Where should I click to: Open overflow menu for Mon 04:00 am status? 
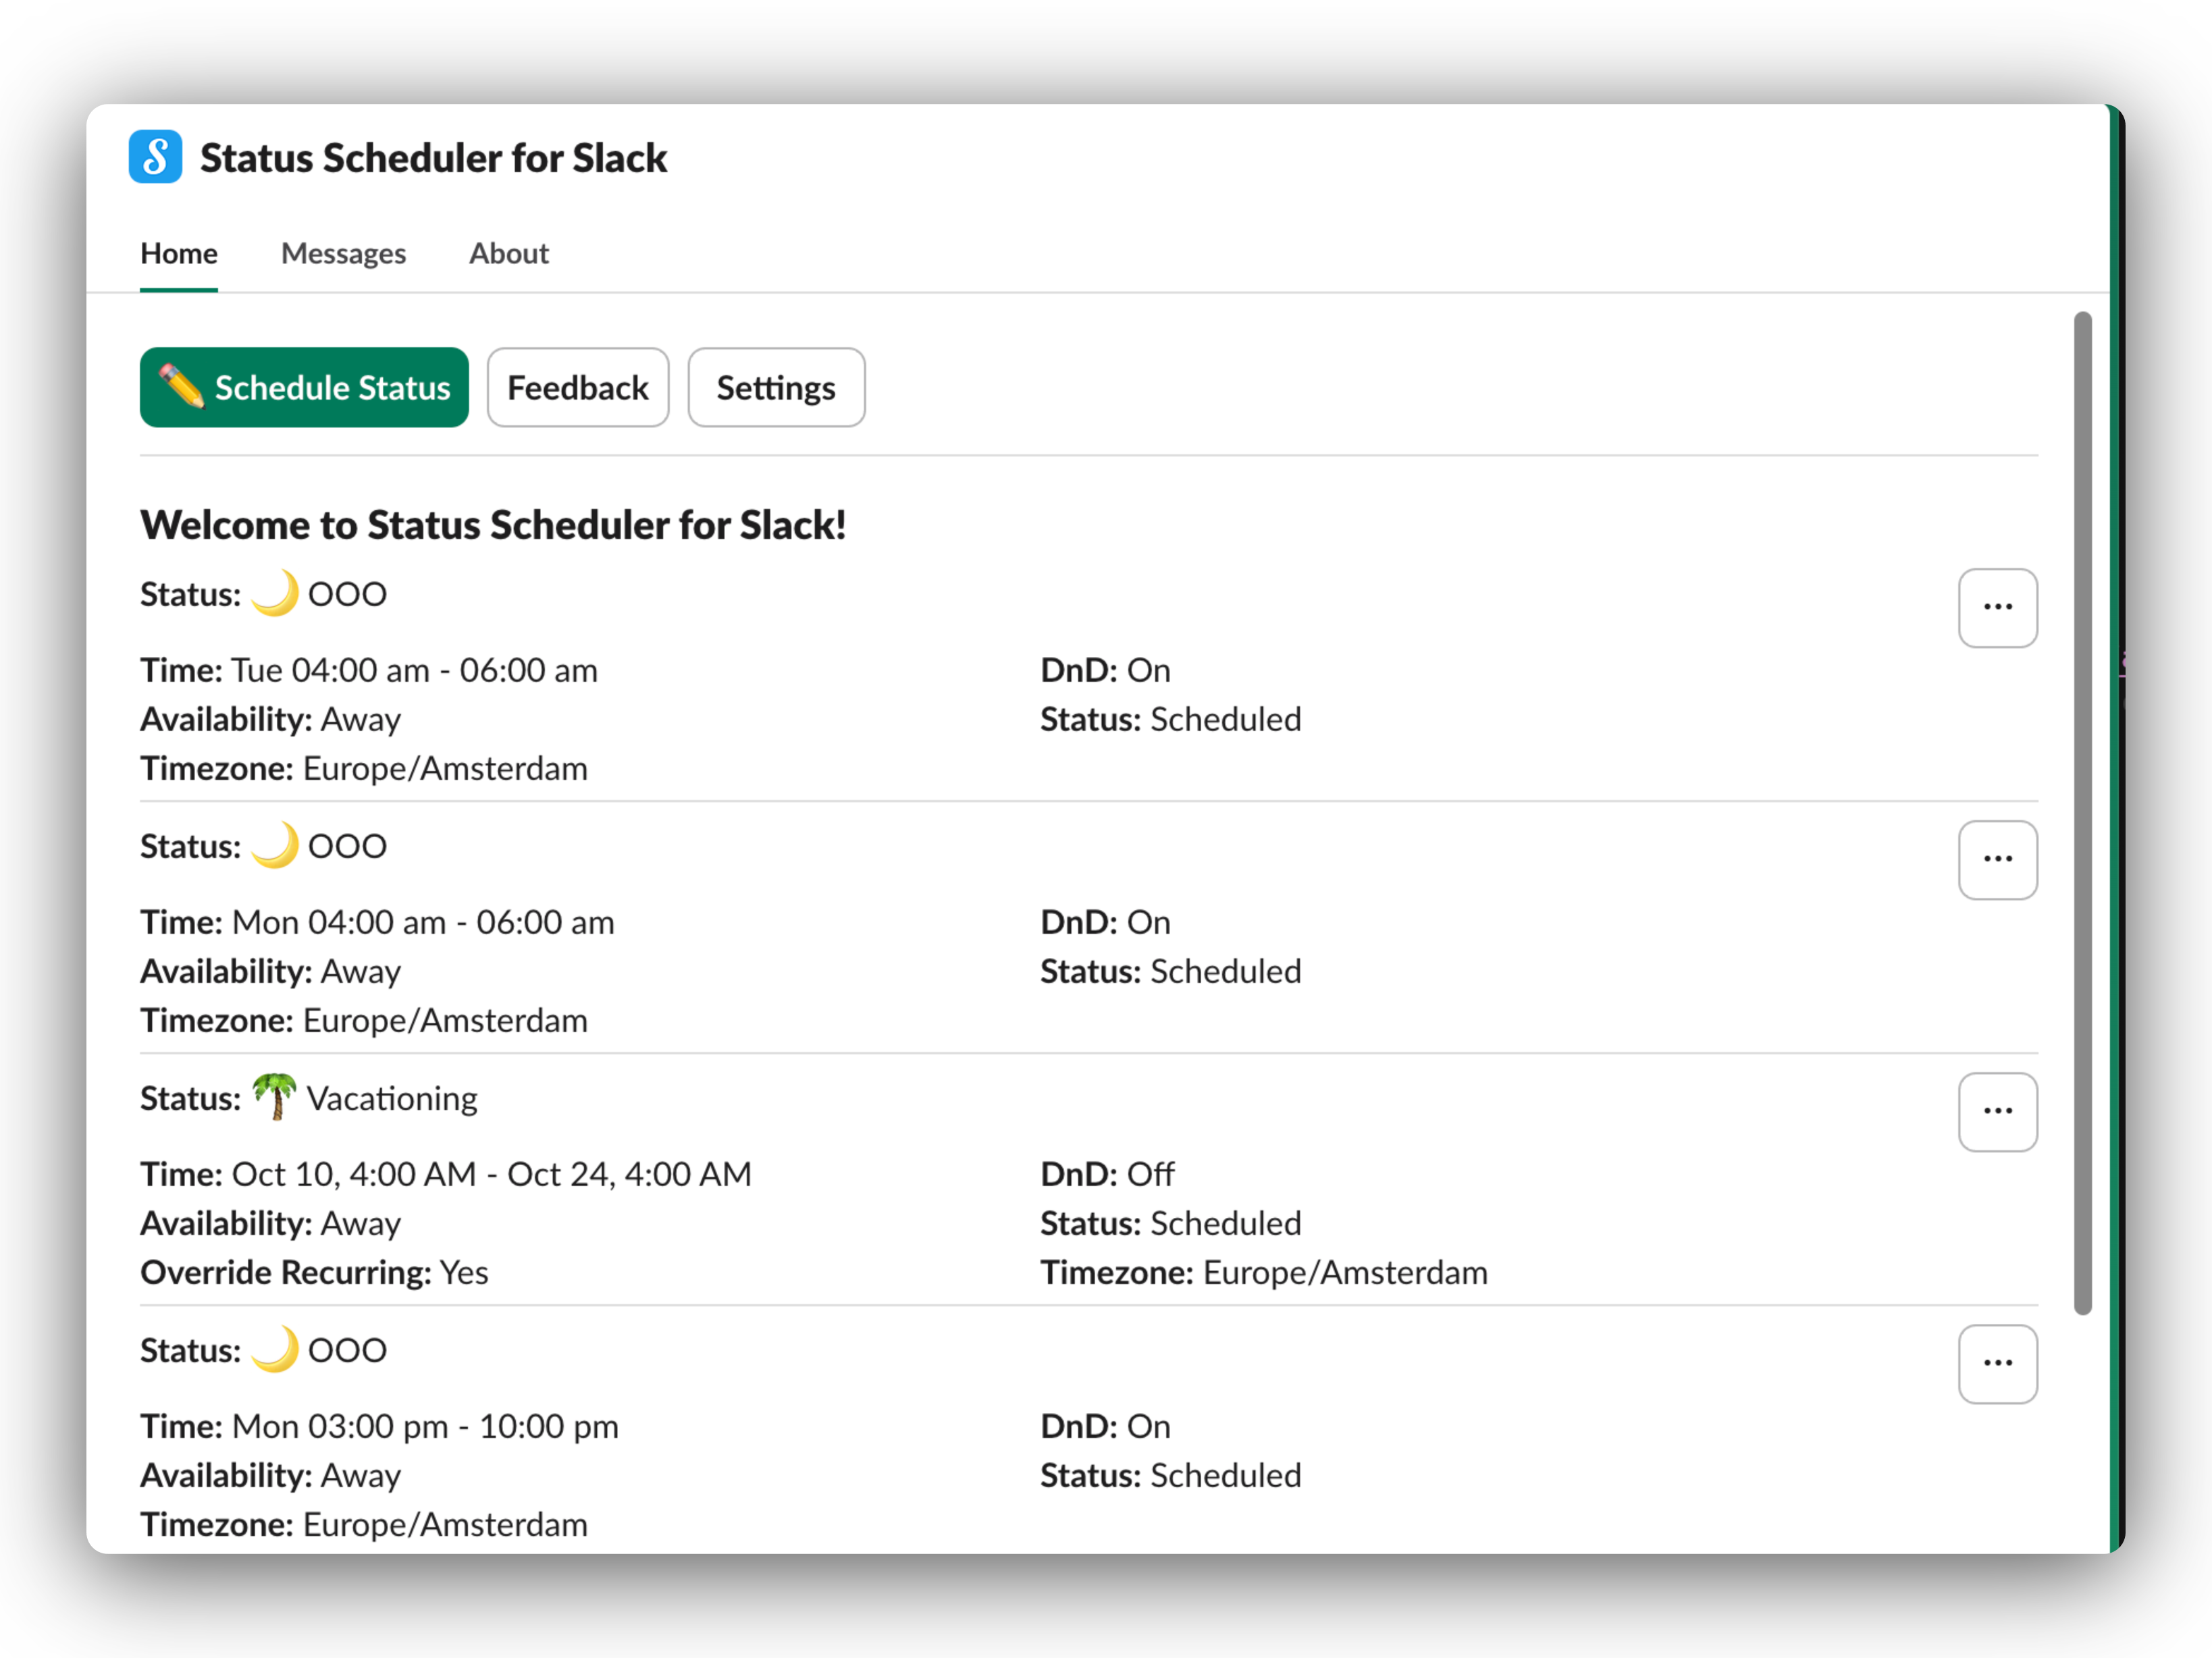pyautogui.click(x=1997, y=860)
